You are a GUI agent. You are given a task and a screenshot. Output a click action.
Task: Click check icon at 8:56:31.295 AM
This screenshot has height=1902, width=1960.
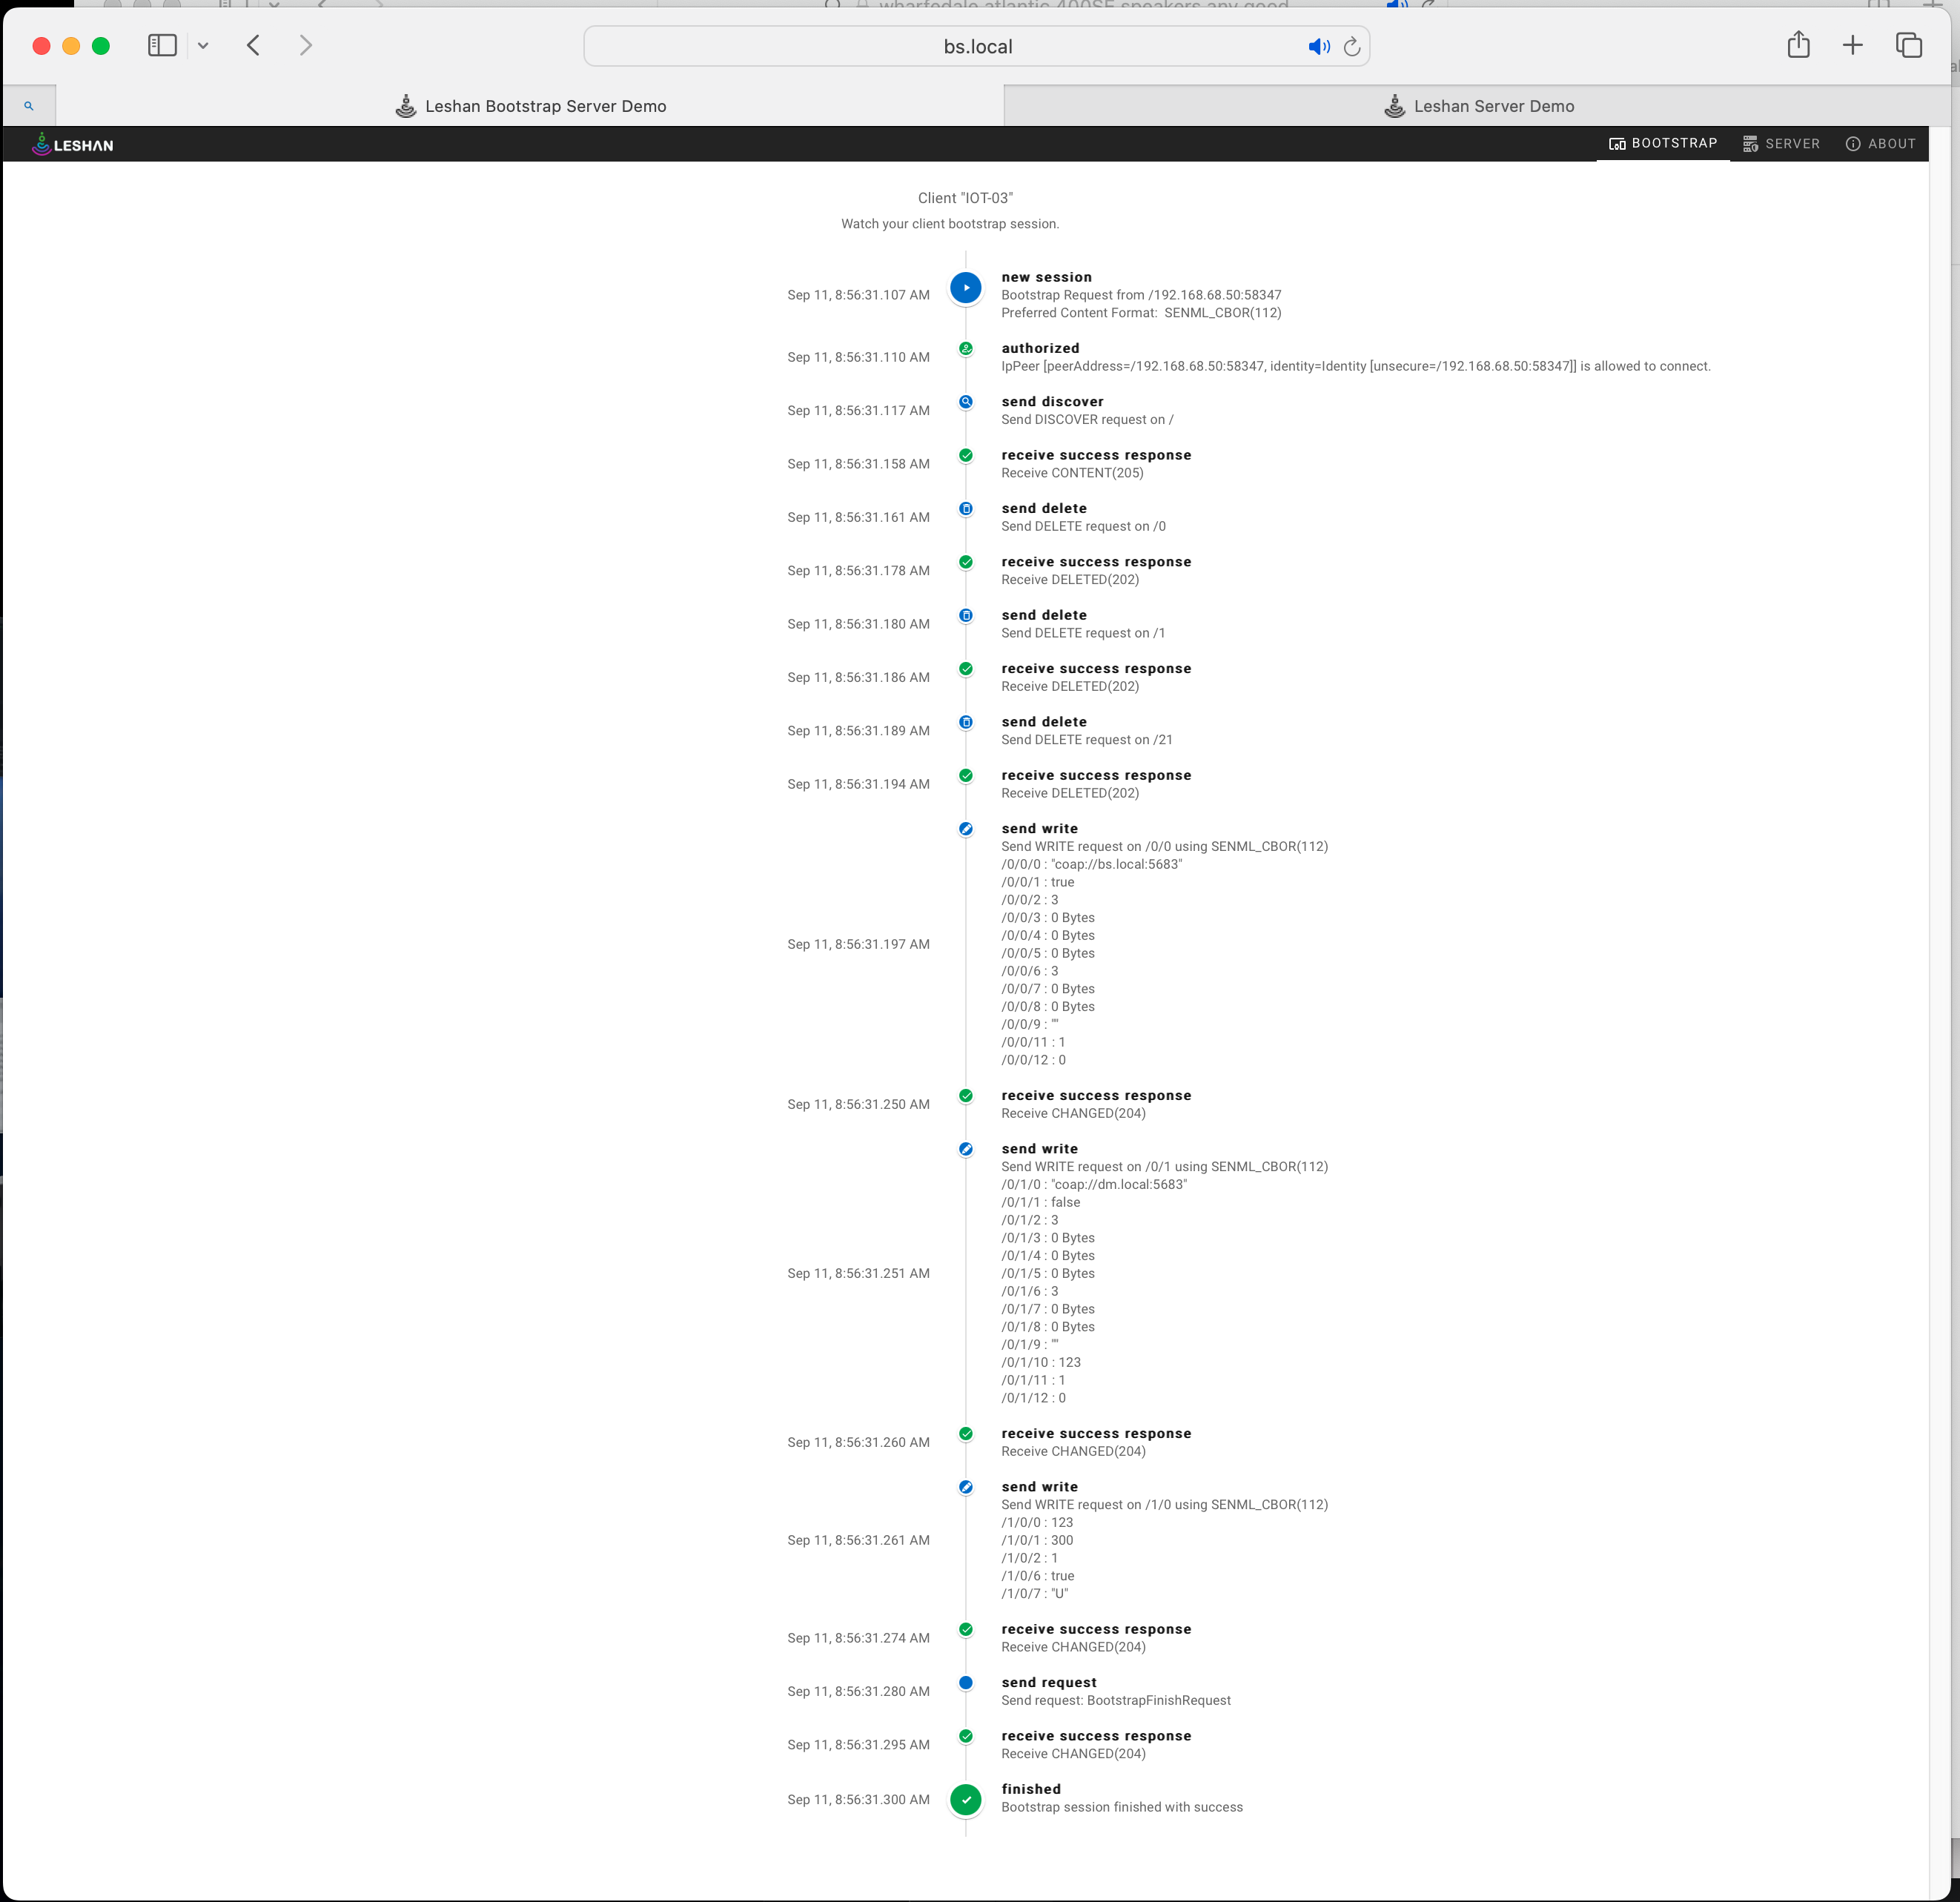965,1736
